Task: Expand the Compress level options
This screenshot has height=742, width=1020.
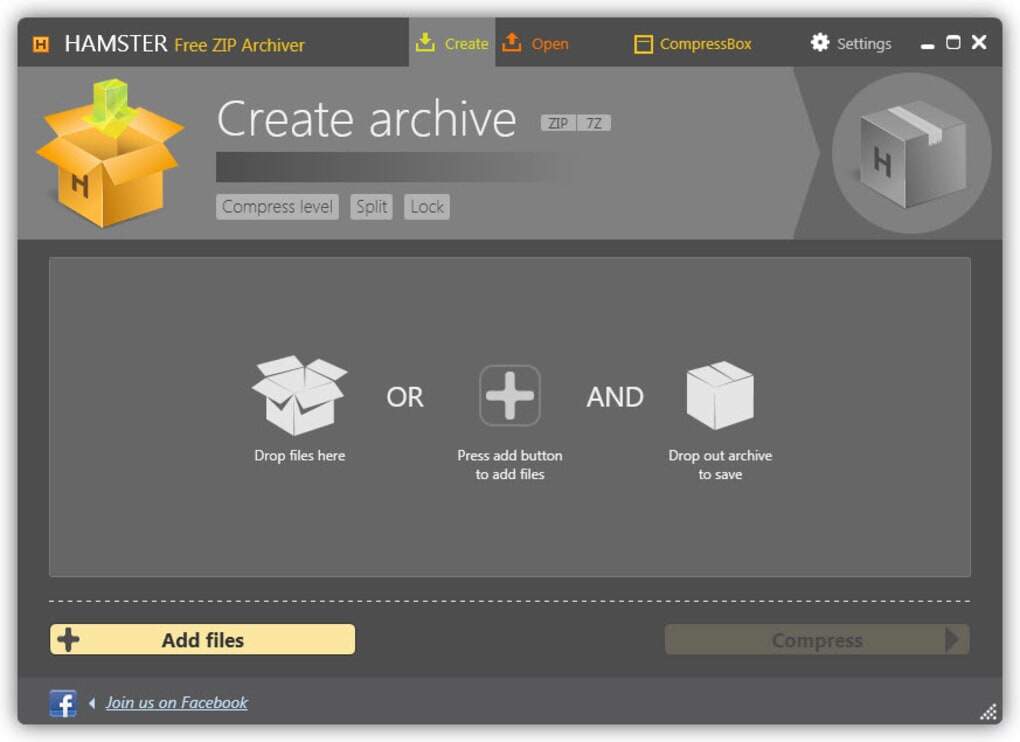Action: click(277, 207)
